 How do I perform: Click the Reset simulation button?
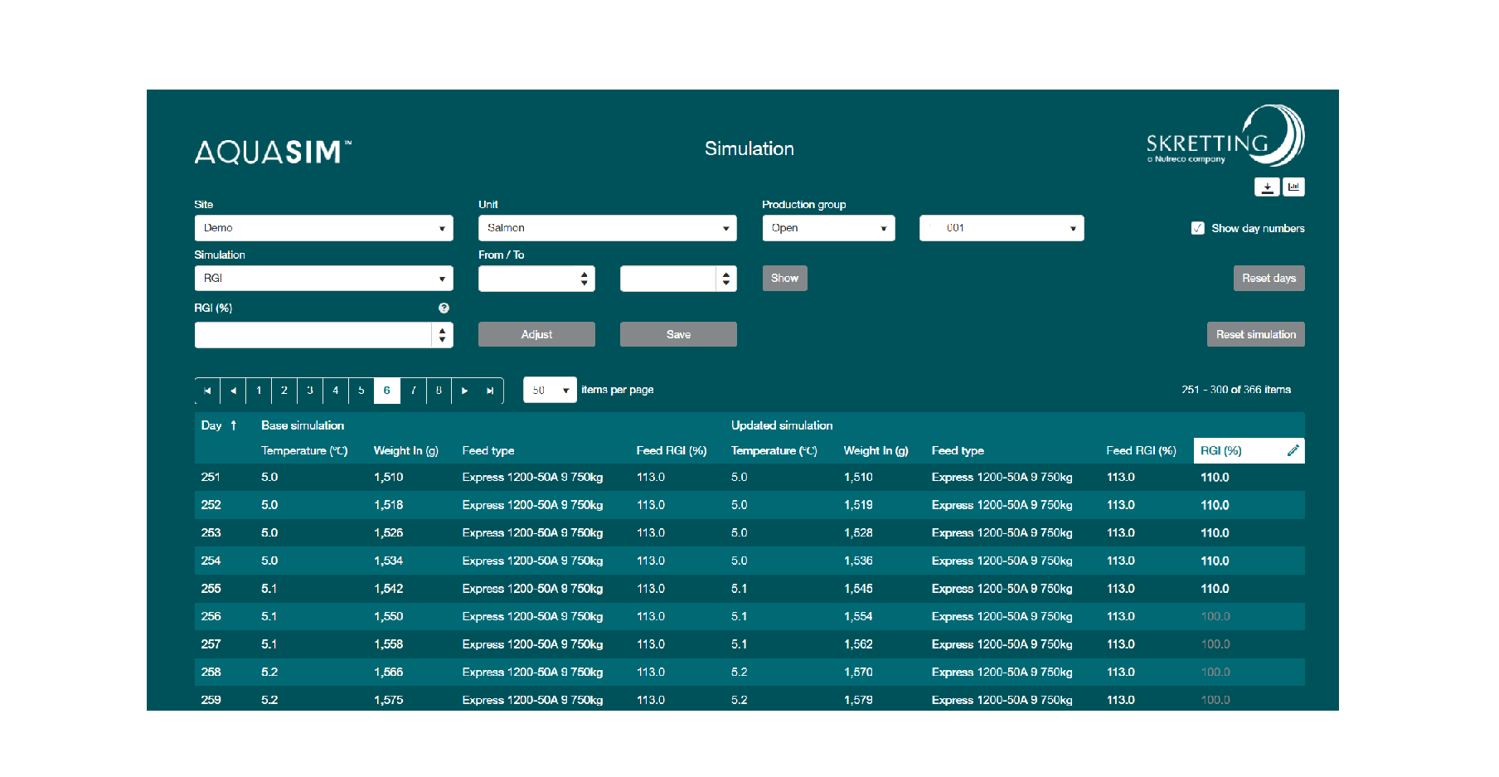pos(1256,335)
